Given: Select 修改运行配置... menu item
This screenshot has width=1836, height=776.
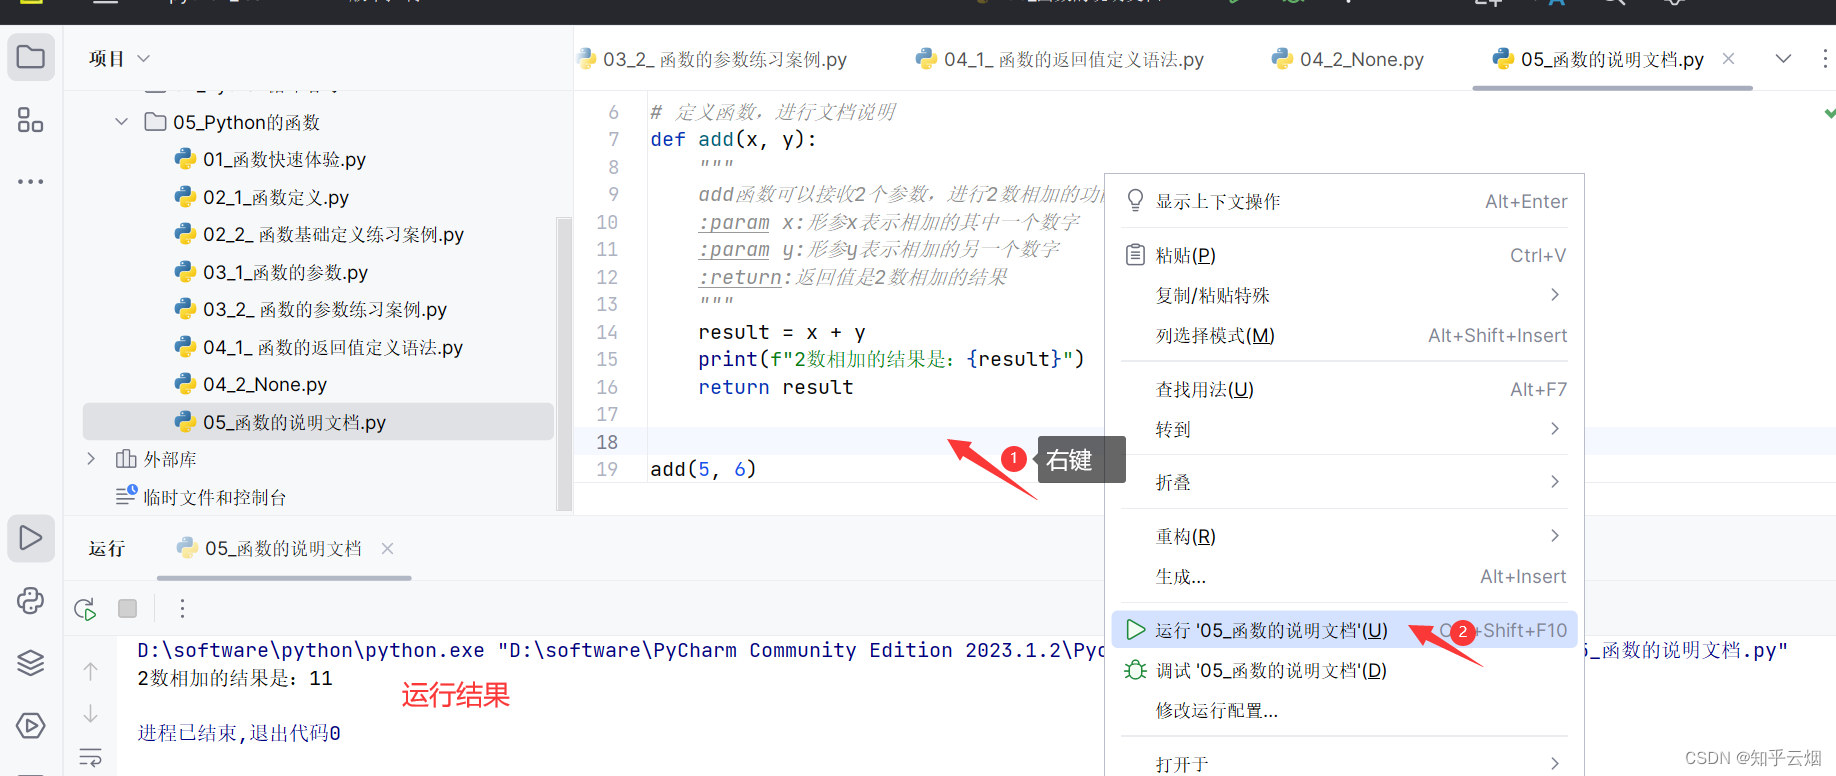Looking at the screenshot, I should [1344, 710].
